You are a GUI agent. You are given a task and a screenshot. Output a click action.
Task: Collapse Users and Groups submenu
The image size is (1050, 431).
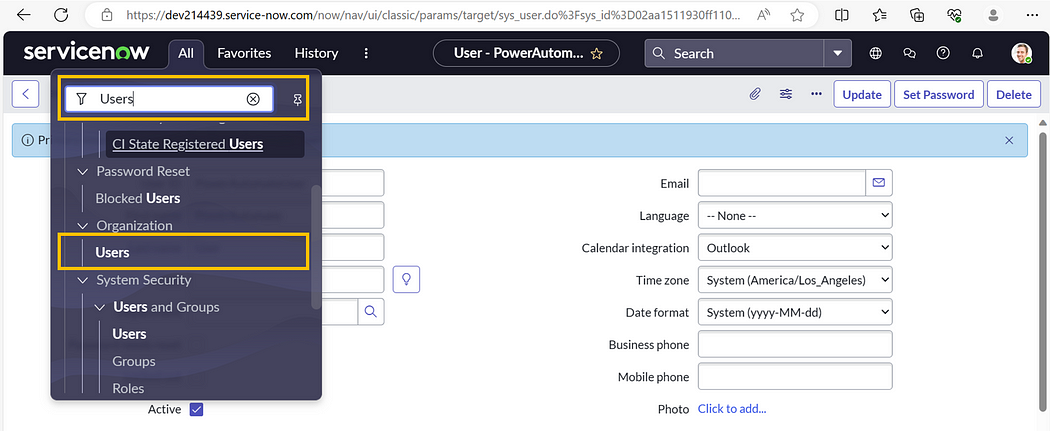point(100,308)
